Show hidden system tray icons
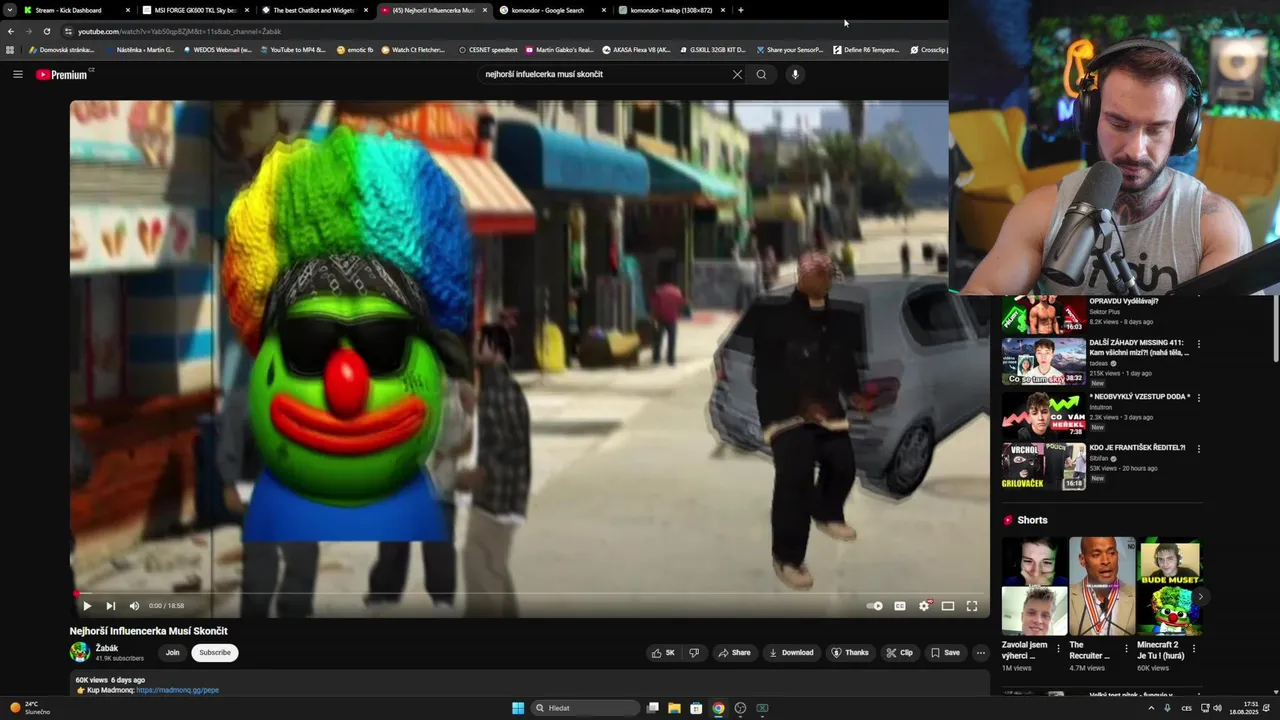The height and width of the screenshot is (720, 1280). [x=1151, y=708]
